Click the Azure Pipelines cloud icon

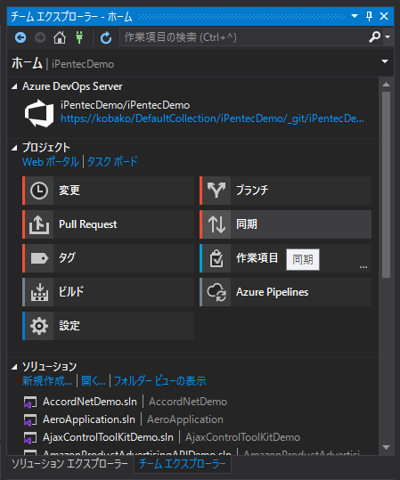(x=216, y=292)
